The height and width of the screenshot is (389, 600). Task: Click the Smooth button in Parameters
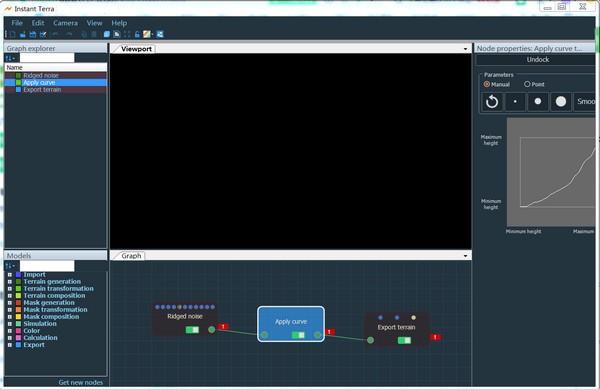[585, 102]
